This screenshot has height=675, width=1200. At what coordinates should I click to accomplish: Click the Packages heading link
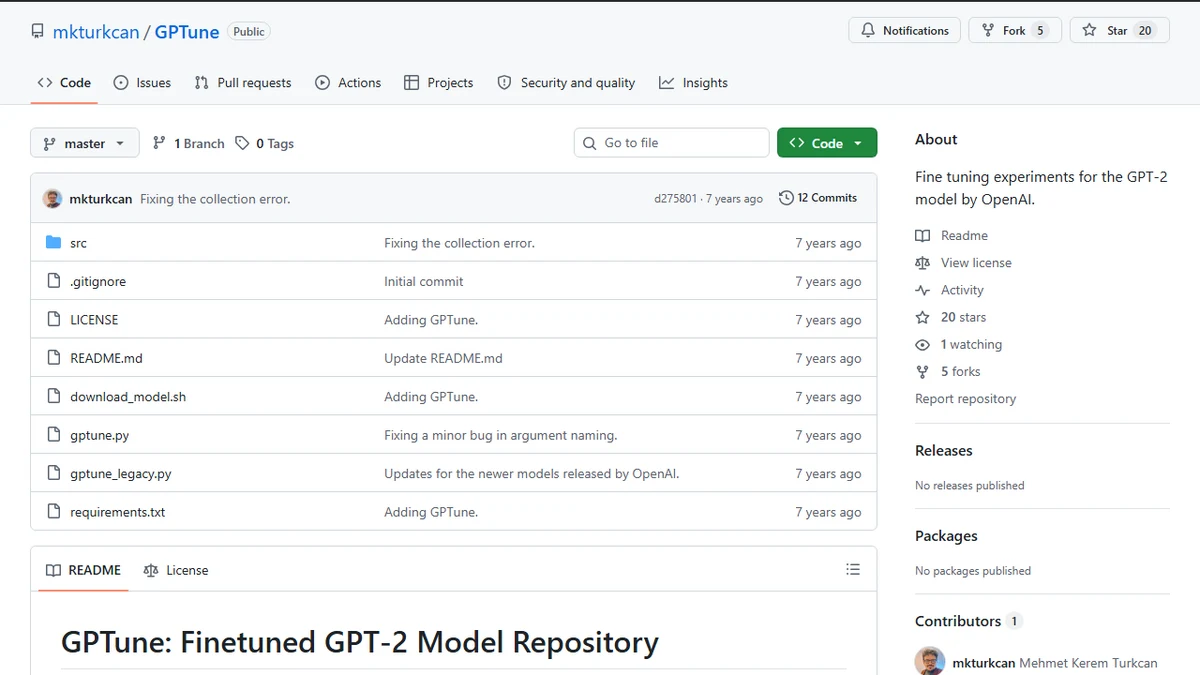click(946, 536)
